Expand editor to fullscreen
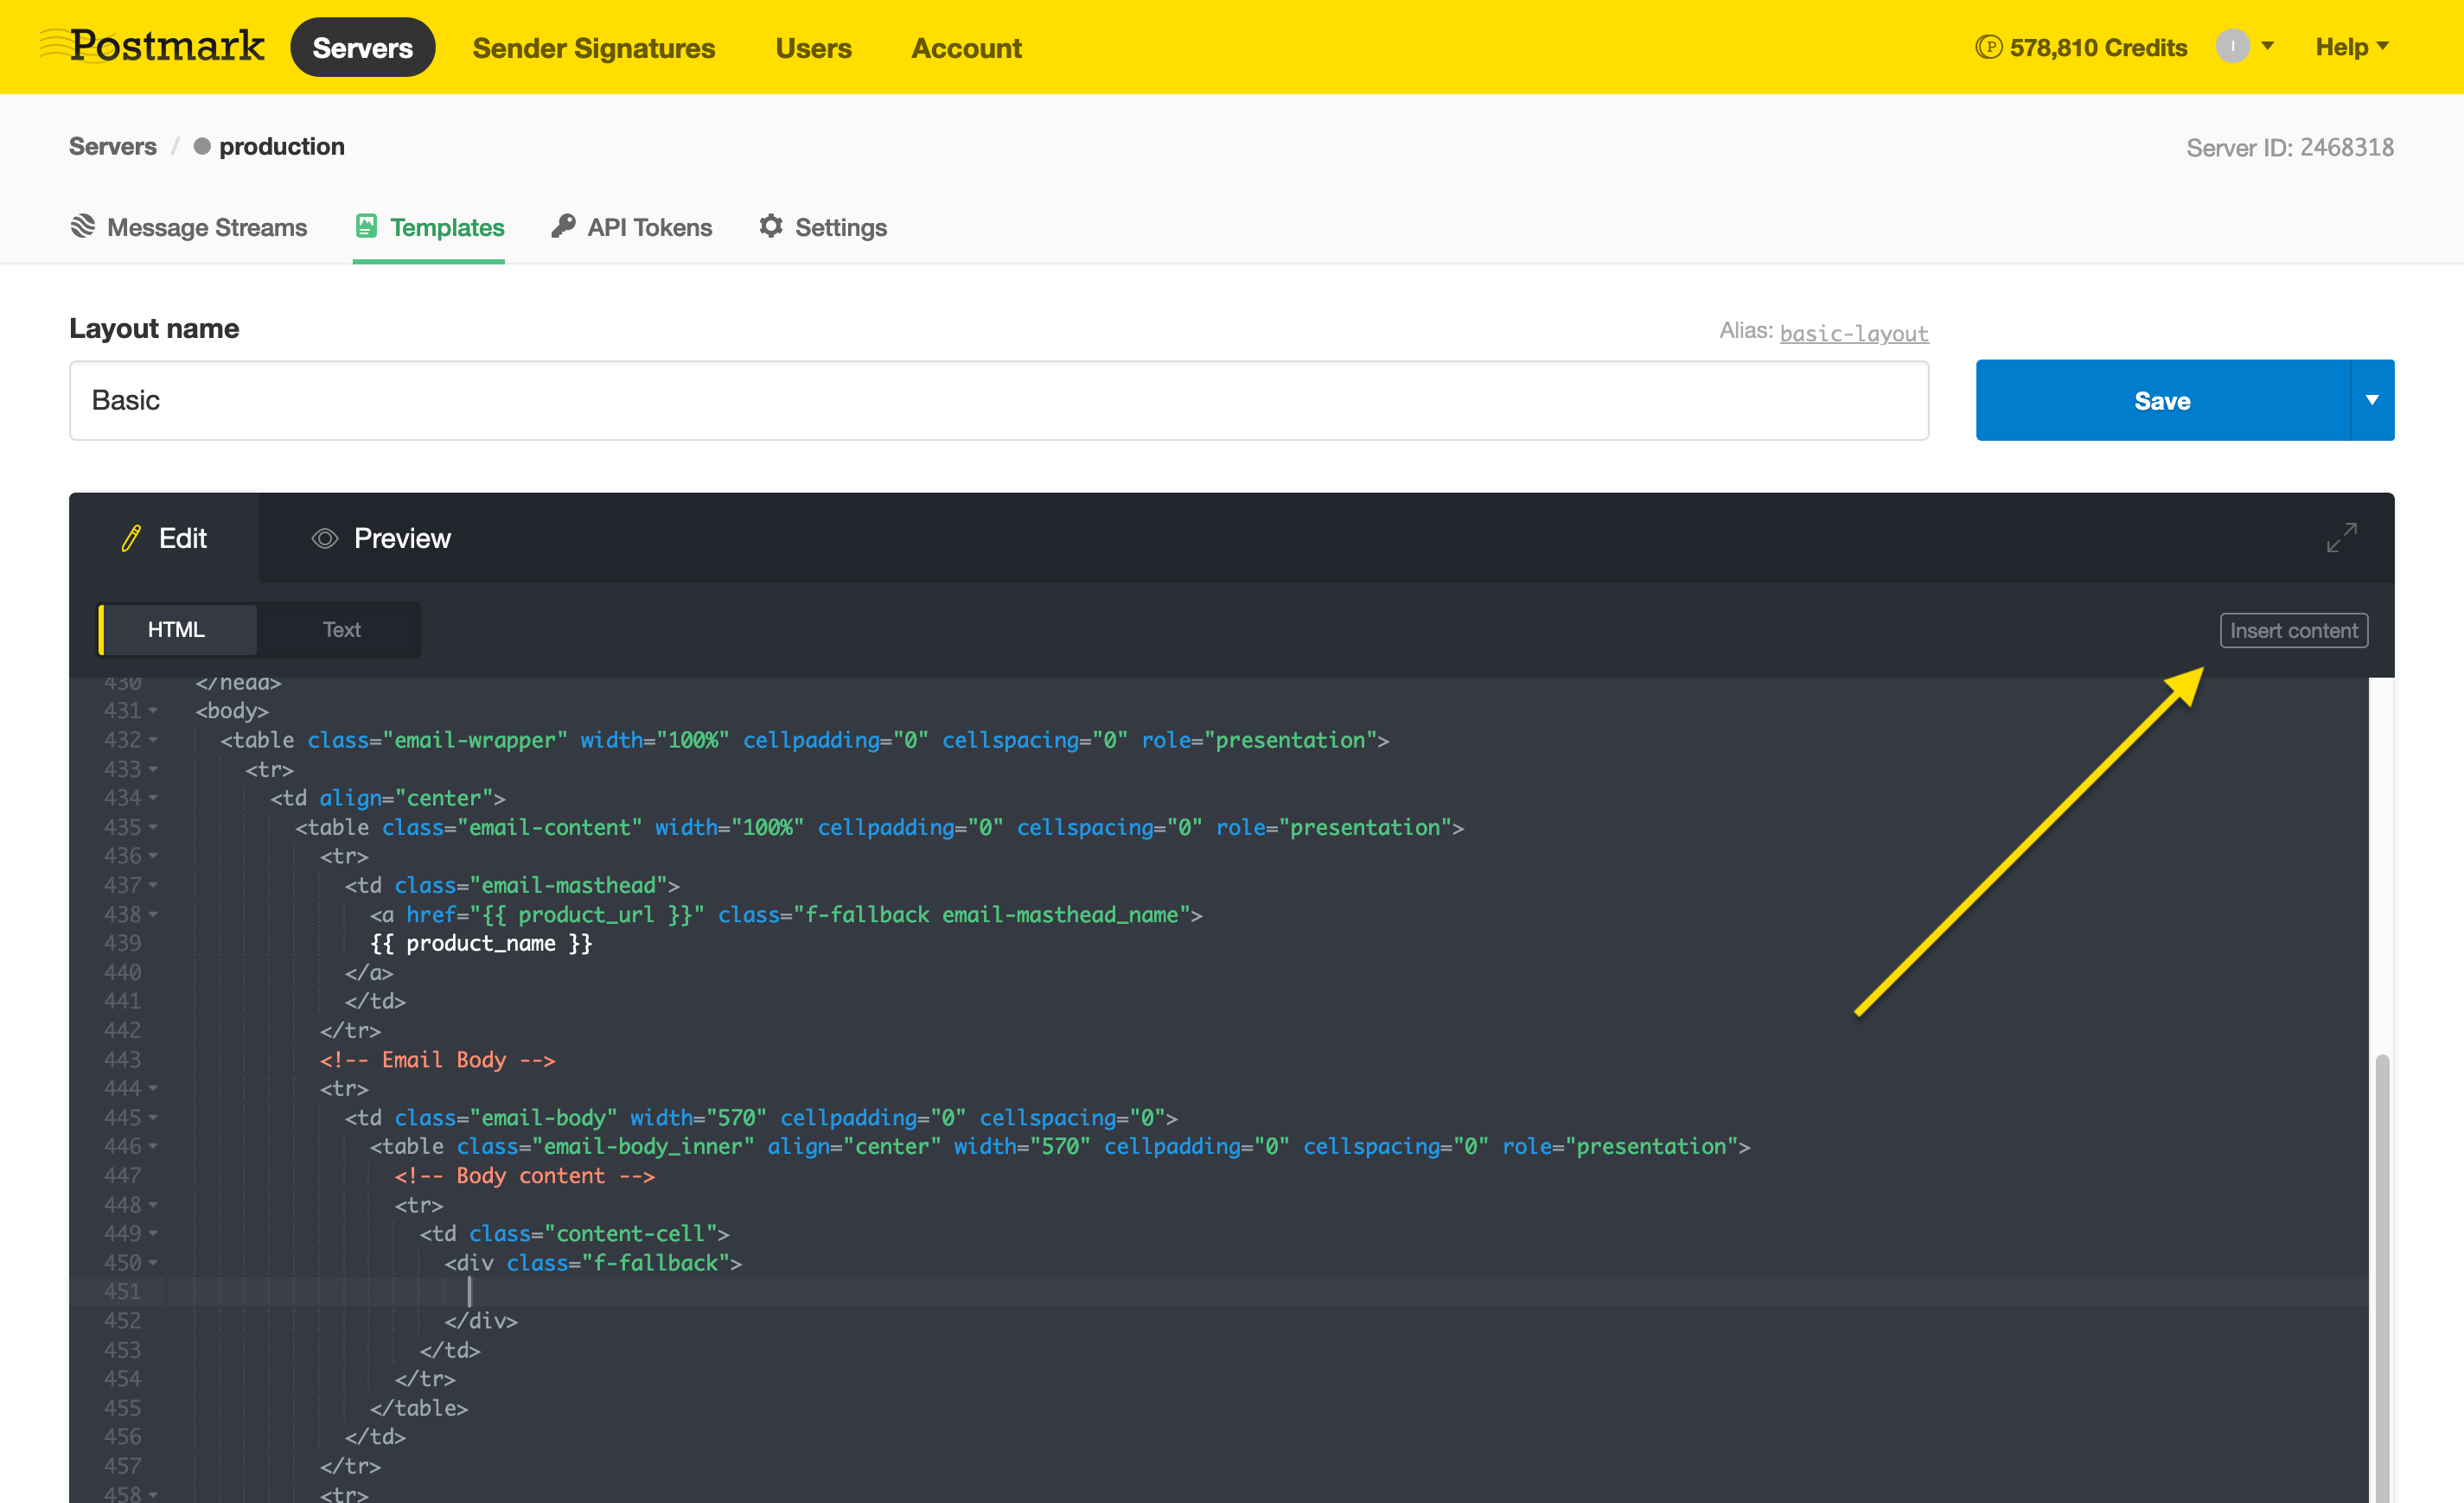The width and height of the screenshot is (2464, 1503). pyautogui.click(x=2341, y=538)
